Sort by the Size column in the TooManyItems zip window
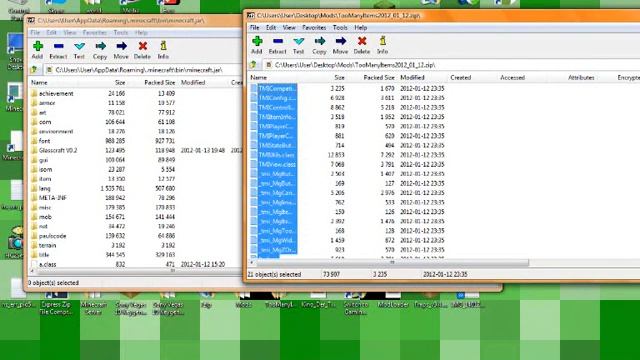The width and height of the screenshot is (640, 360). 339,78
